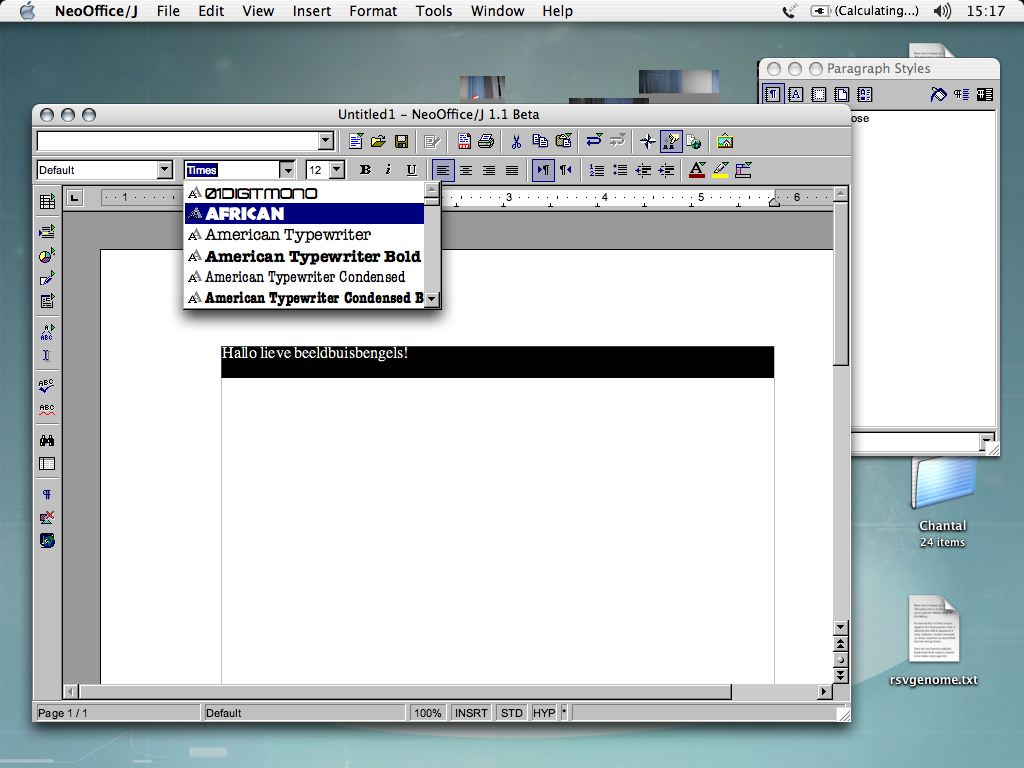
Task: Click the Export as PDF icon
Action: pyautogui.click(x=464, y=141)
